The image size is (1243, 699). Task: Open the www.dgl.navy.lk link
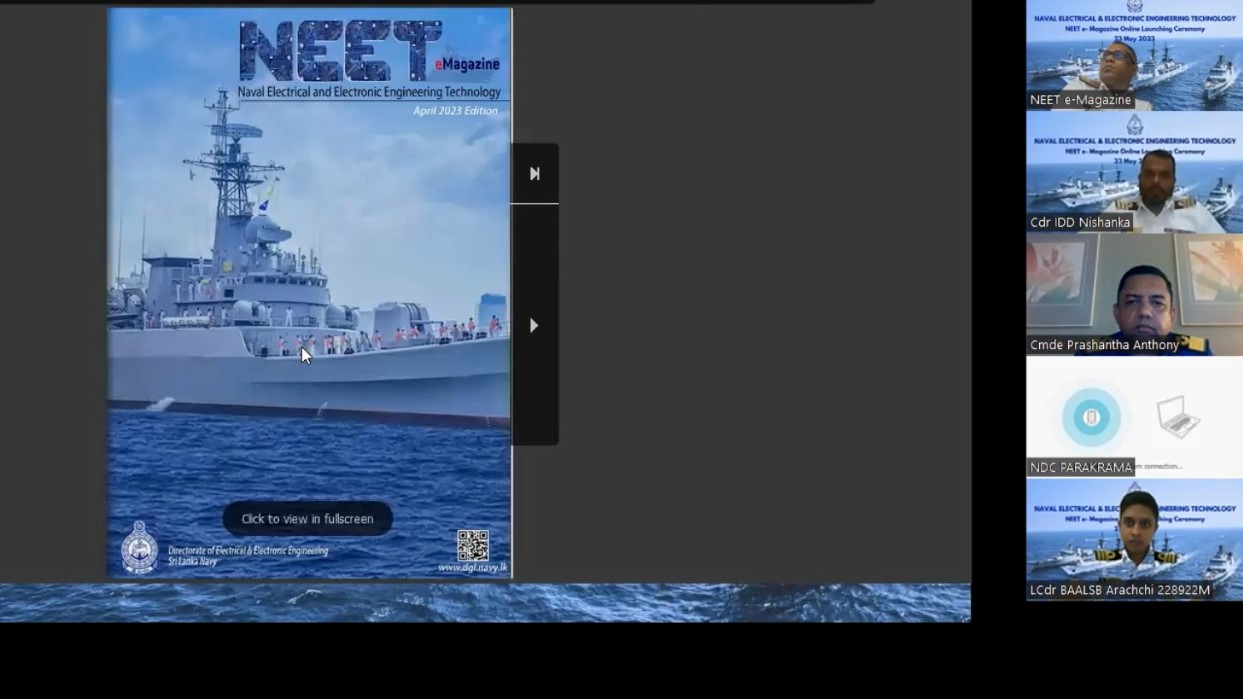pos(473,568)
